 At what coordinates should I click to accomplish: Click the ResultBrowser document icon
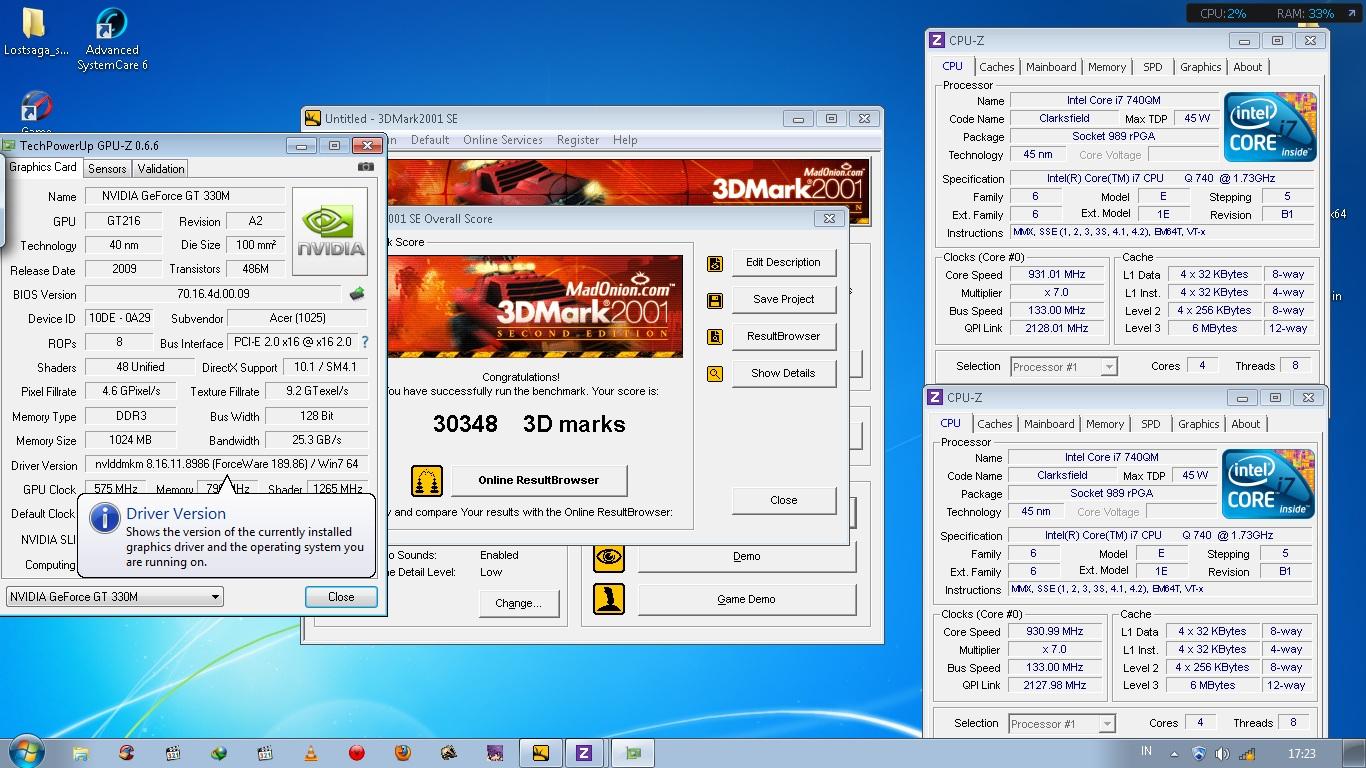[x=715, y=337]
